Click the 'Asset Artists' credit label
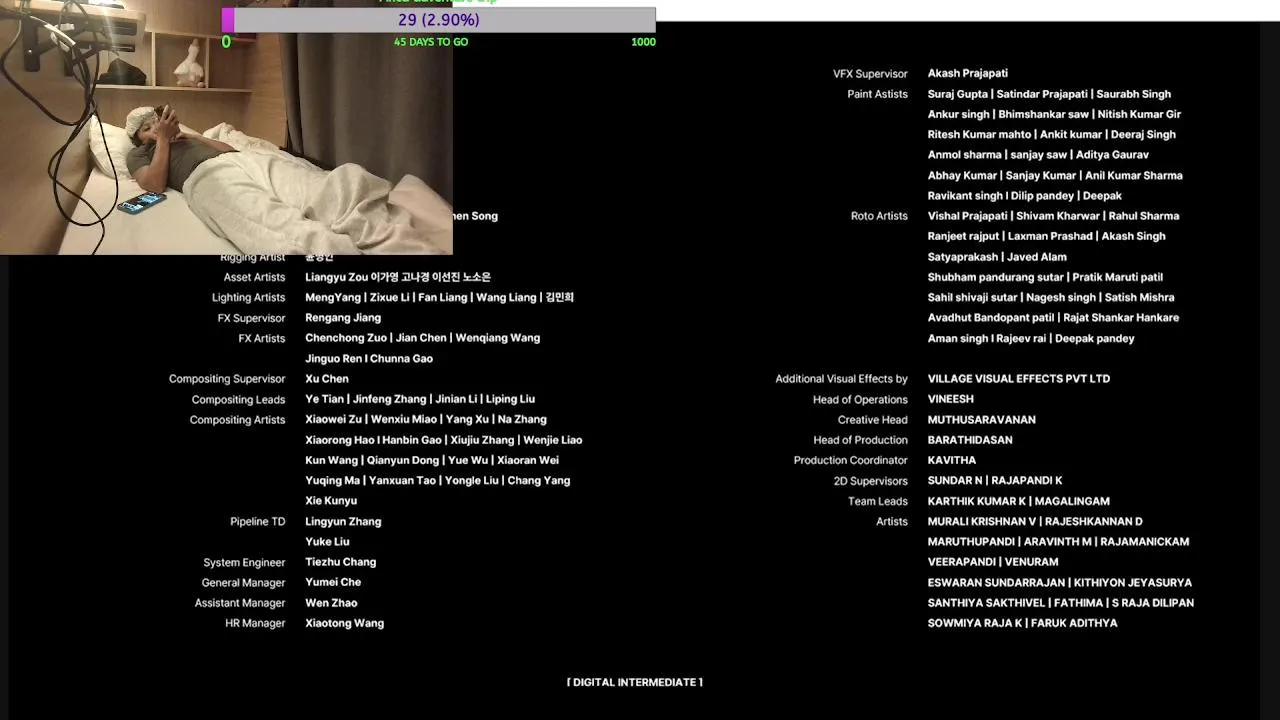Viewport: 1280px width, 720px height. click(x=254, y=277)
